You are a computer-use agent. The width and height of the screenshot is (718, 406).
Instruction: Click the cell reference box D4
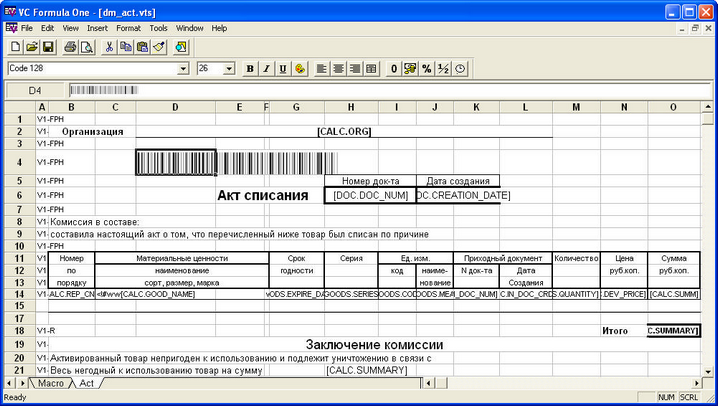click(35, 90)
